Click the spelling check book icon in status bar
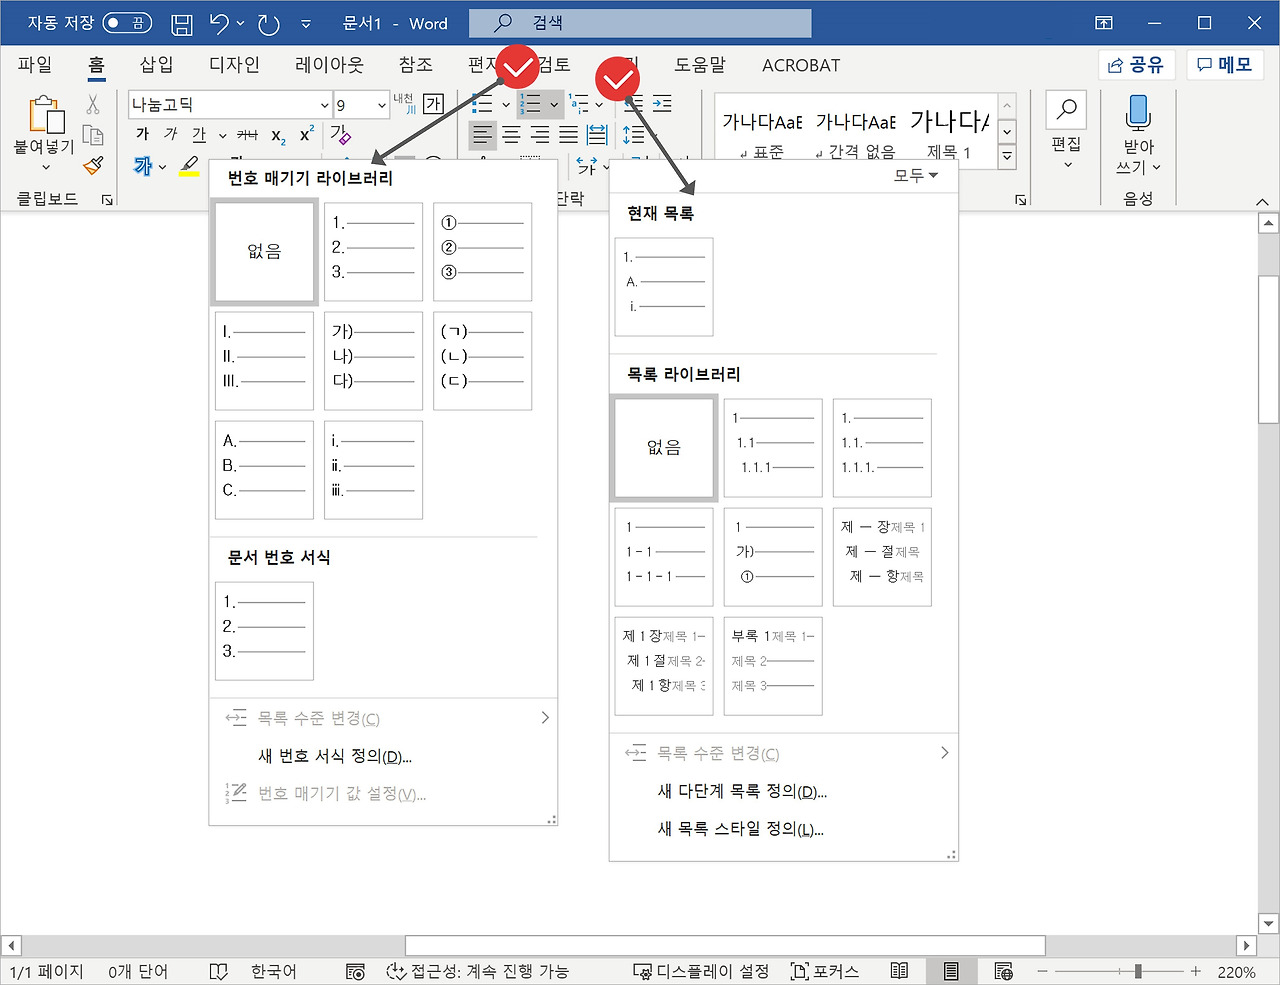Viewport: 1280px width, 985px height. pos(218,971)
